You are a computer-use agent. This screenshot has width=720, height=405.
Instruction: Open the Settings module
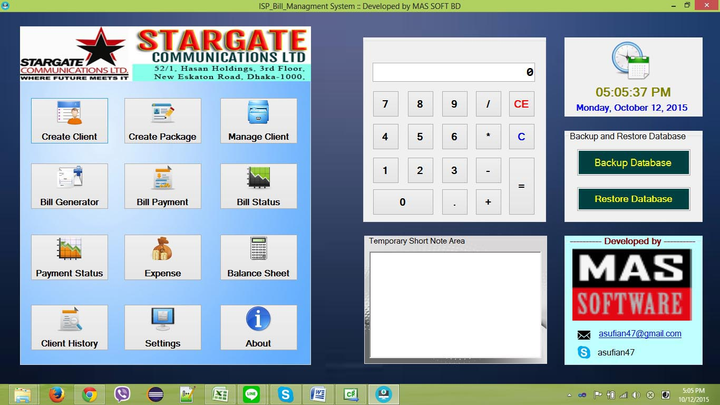tap(163, 327)
